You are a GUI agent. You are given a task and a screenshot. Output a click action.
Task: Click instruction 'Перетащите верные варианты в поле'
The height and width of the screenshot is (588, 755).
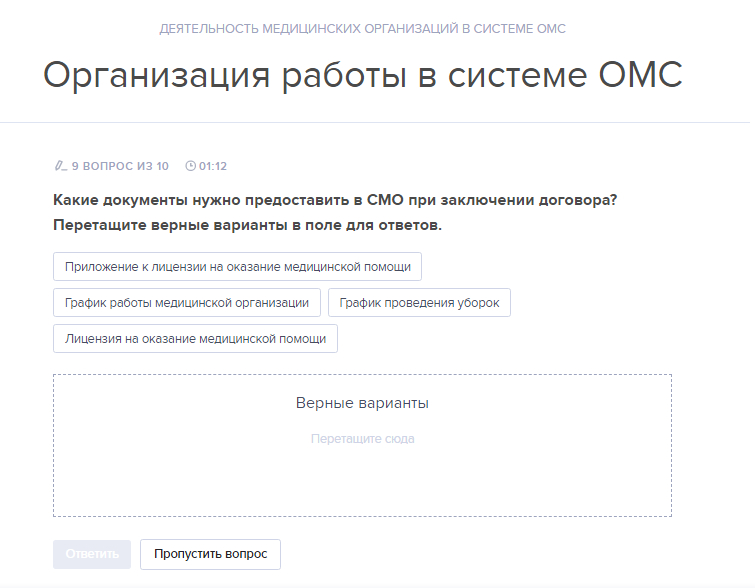click(x=247, y=225)
